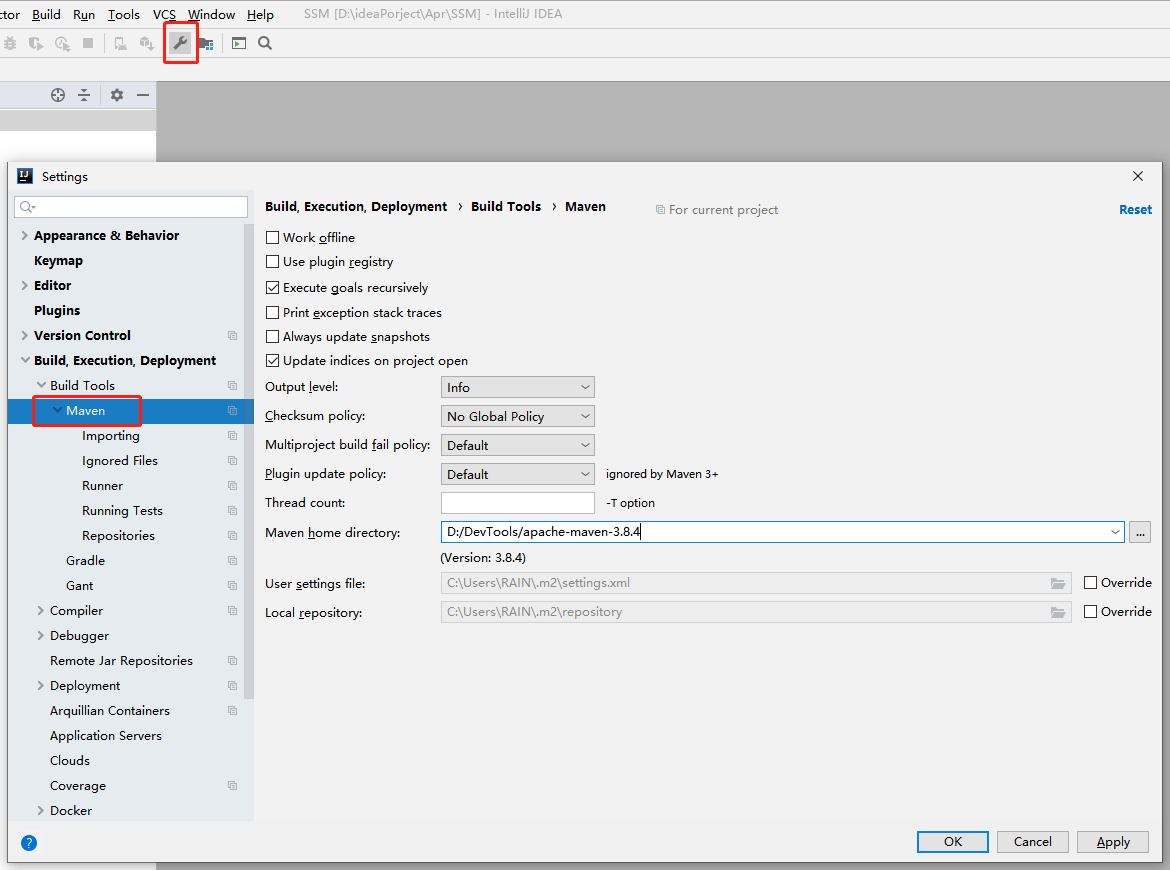
Task: Focus the Settings search field
Action: click(x=131, y=207)
